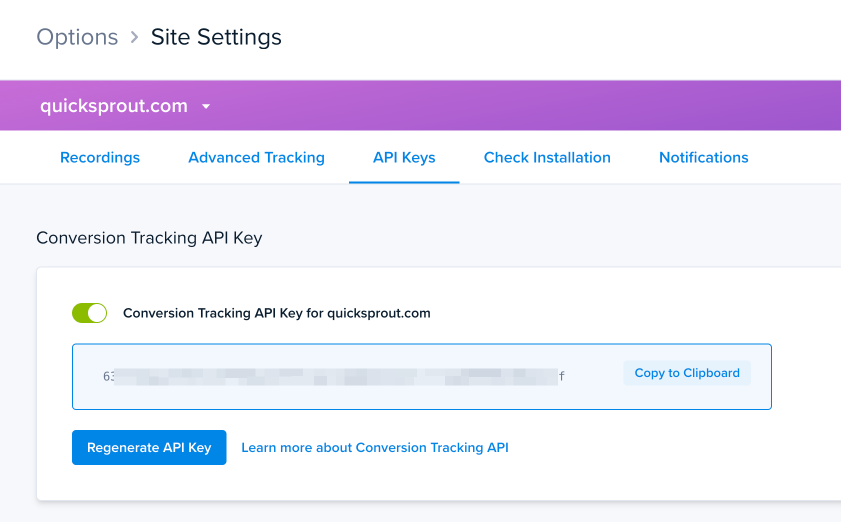841x522 pixels.
Task: Click the Site Settings page title
Action: 216,38
